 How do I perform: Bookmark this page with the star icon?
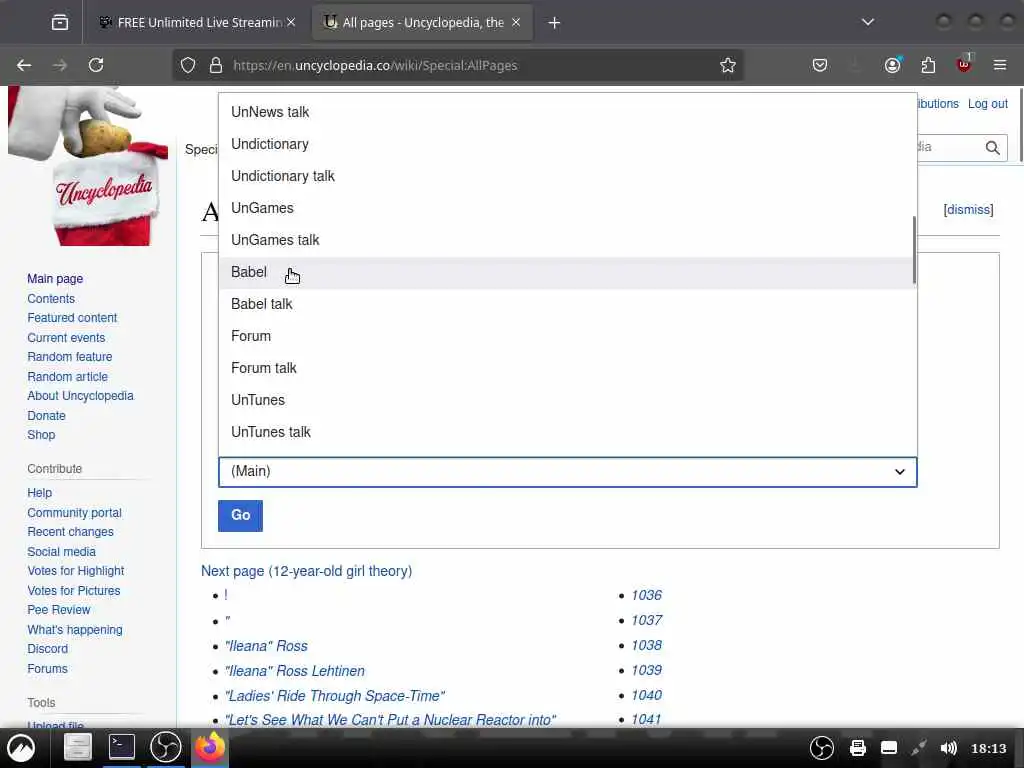[728, 65]
